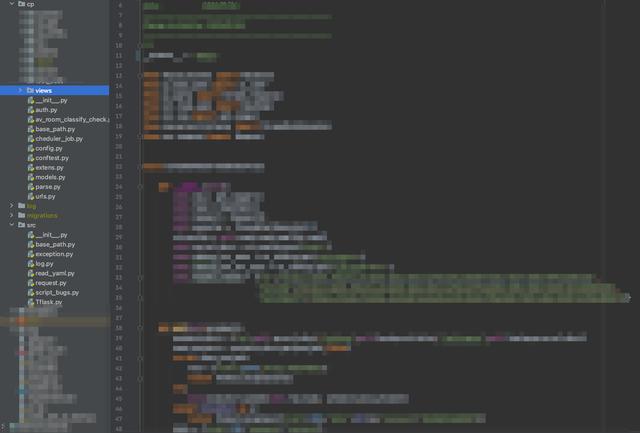Click the folder icon beside the log directory
Screen dimensions: 640x433
point(22,206)
